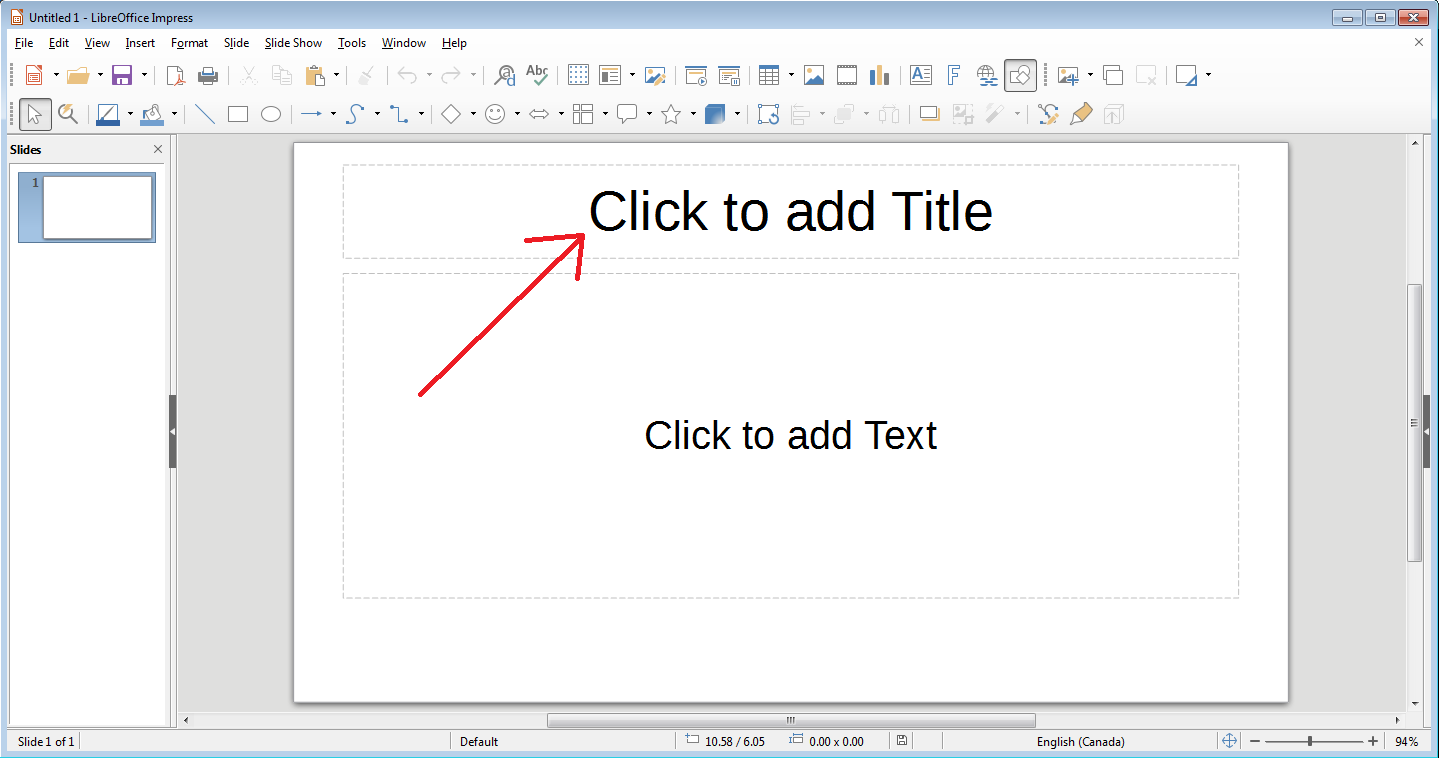Viewport: 1439px width, 758px height.
Task: Click the Insert Chart icon
Action: click(x=879, y=75)
